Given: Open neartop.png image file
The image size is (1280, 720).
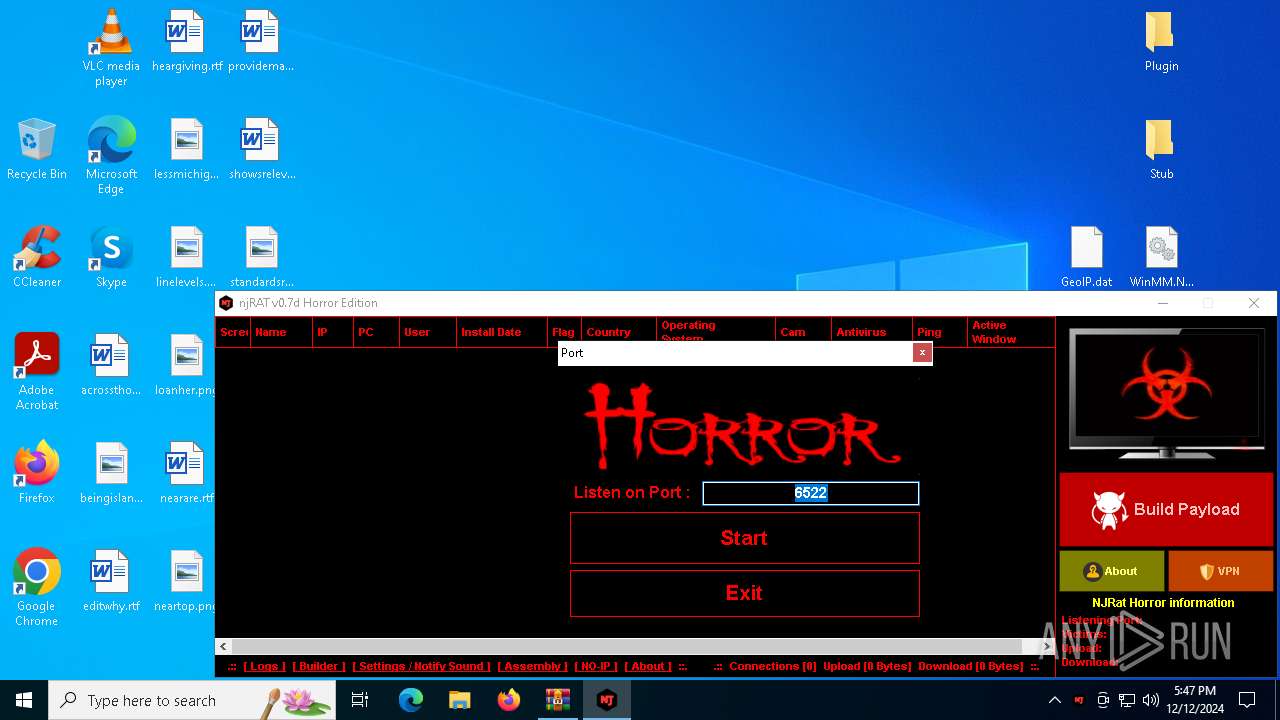Looking at the screenshot, I should pos(187,581).
